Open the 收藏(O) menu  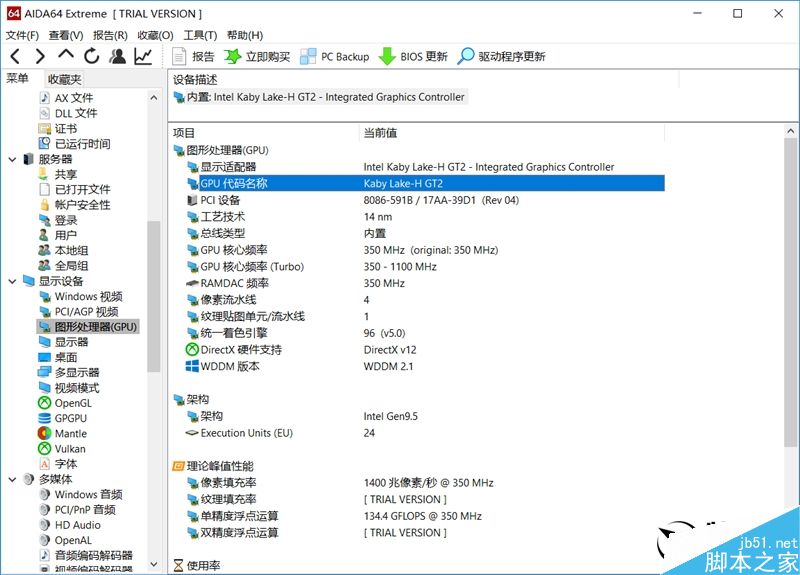pyautogui.click(x=156, y=35)
